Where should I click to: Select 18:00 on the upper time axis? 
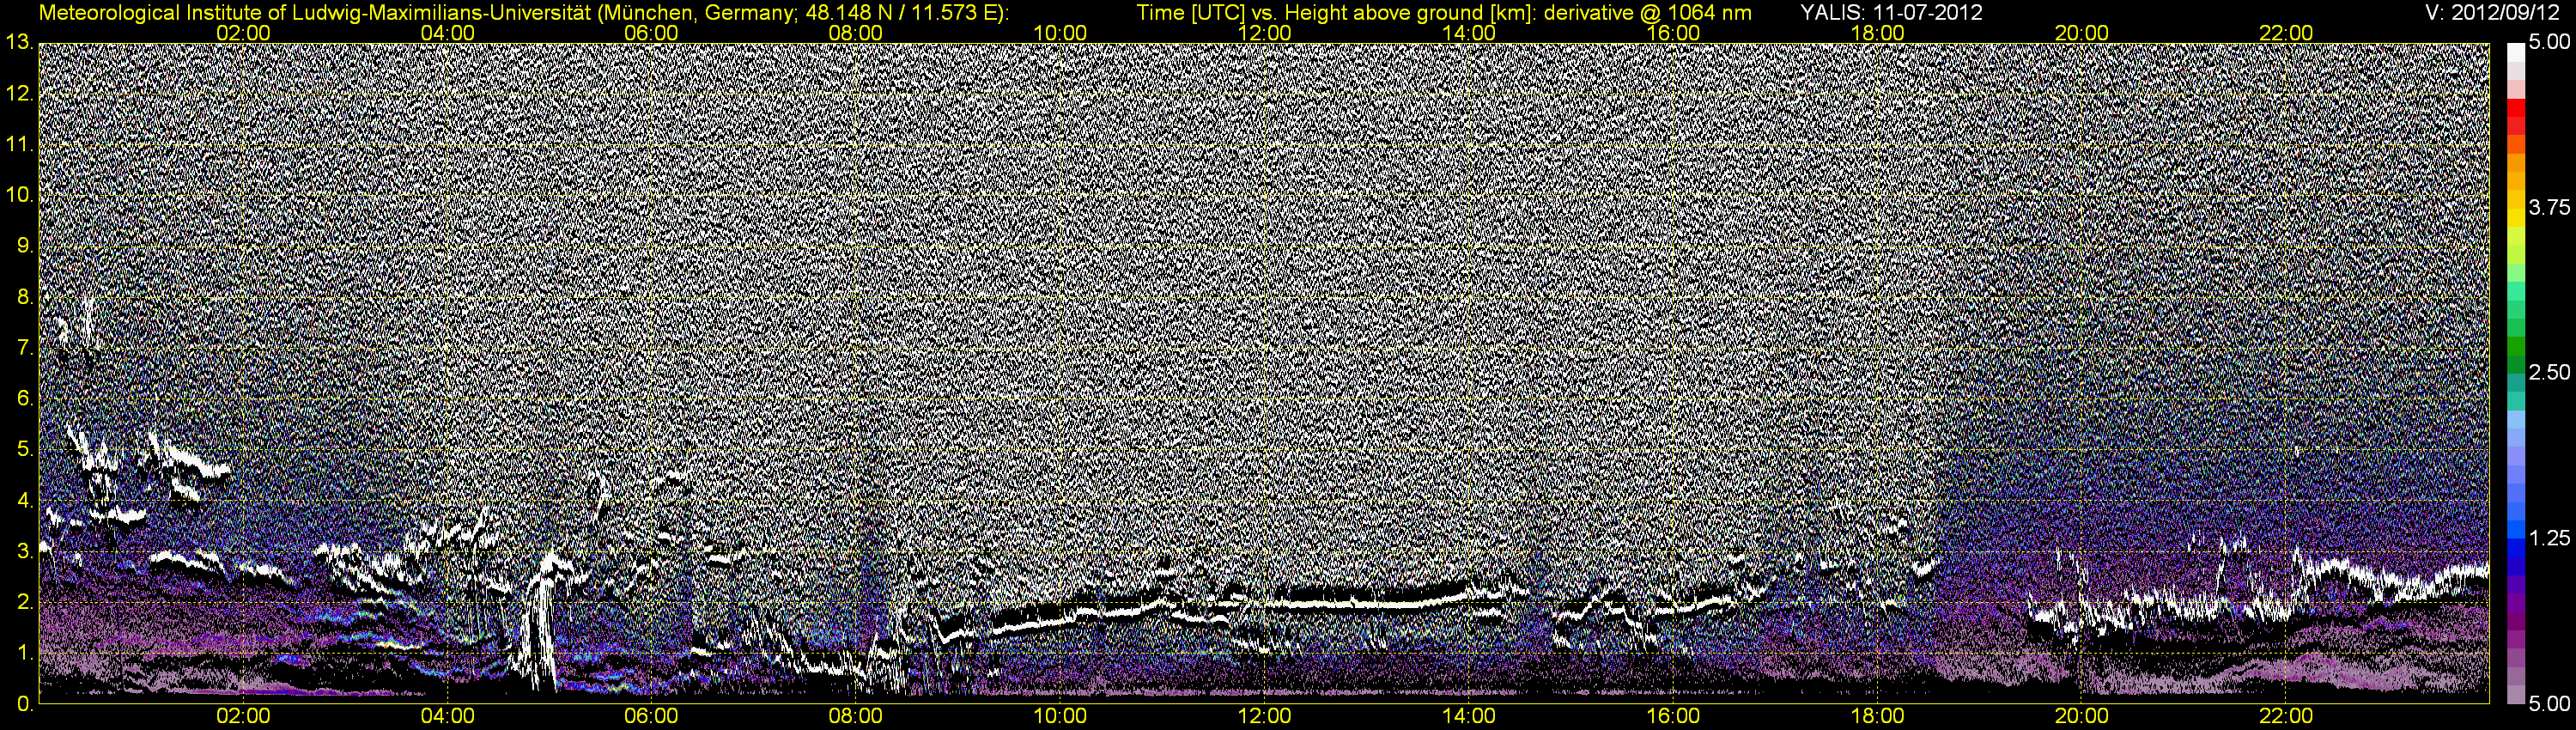pos(1877,33)
